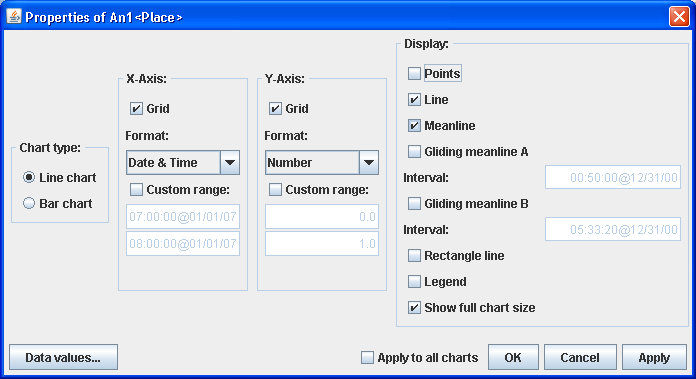This screenshot has height=379, width=696.
Task: Click the Cancel button
Action: click(x=580, y=357)
